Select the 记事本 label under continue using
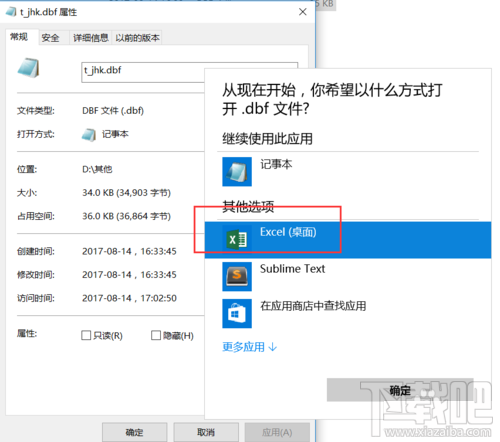This screenshot has width=500, height=442. [x=276, y=164]
